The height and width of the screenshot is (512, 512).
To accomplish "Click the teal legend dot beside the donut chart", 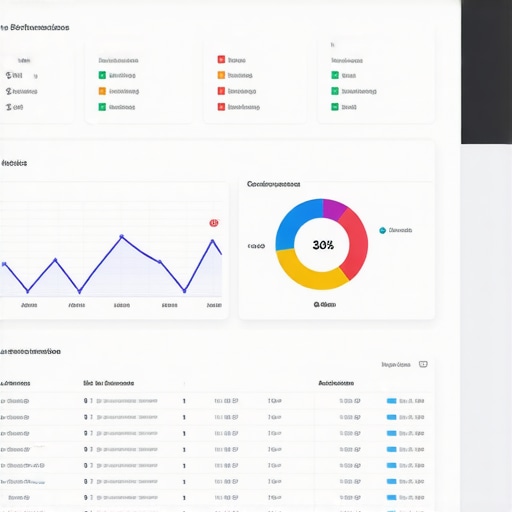I will 382,230.
